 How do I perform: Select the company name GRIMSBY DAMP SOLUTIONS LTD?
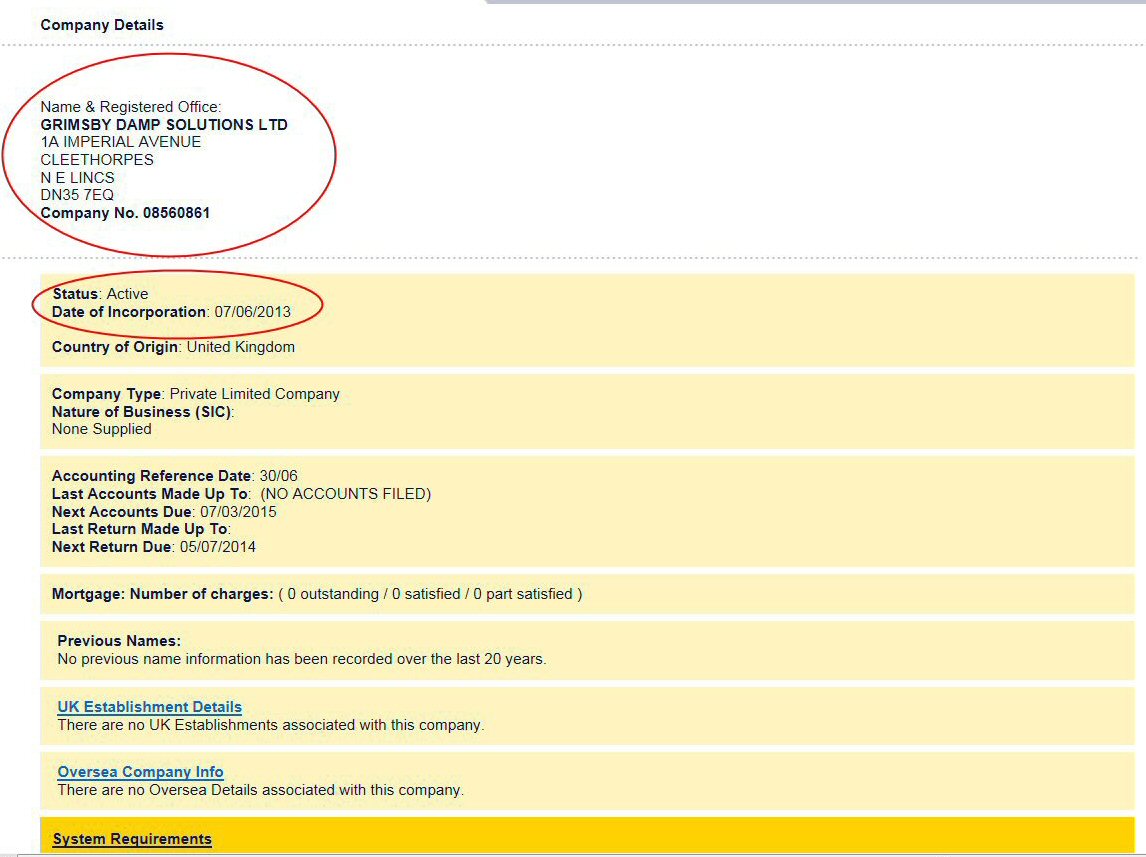(x=164, y=125)
